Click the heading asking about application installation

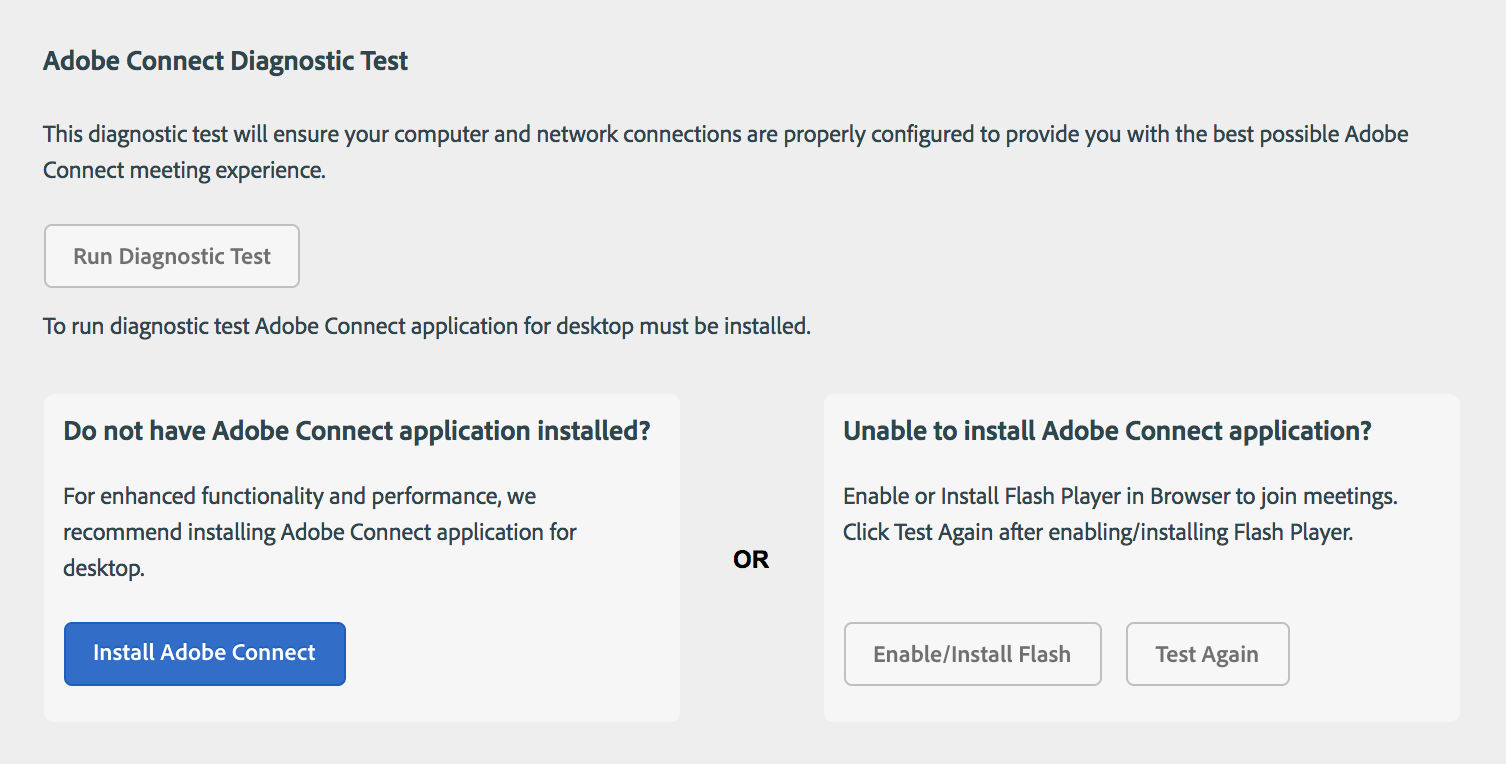(356, 430)
